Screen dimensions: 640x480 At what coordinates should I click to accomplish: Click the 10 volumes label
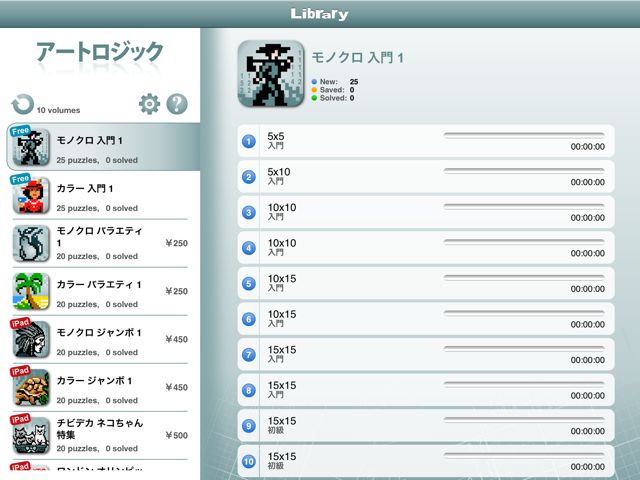point(58,110)
